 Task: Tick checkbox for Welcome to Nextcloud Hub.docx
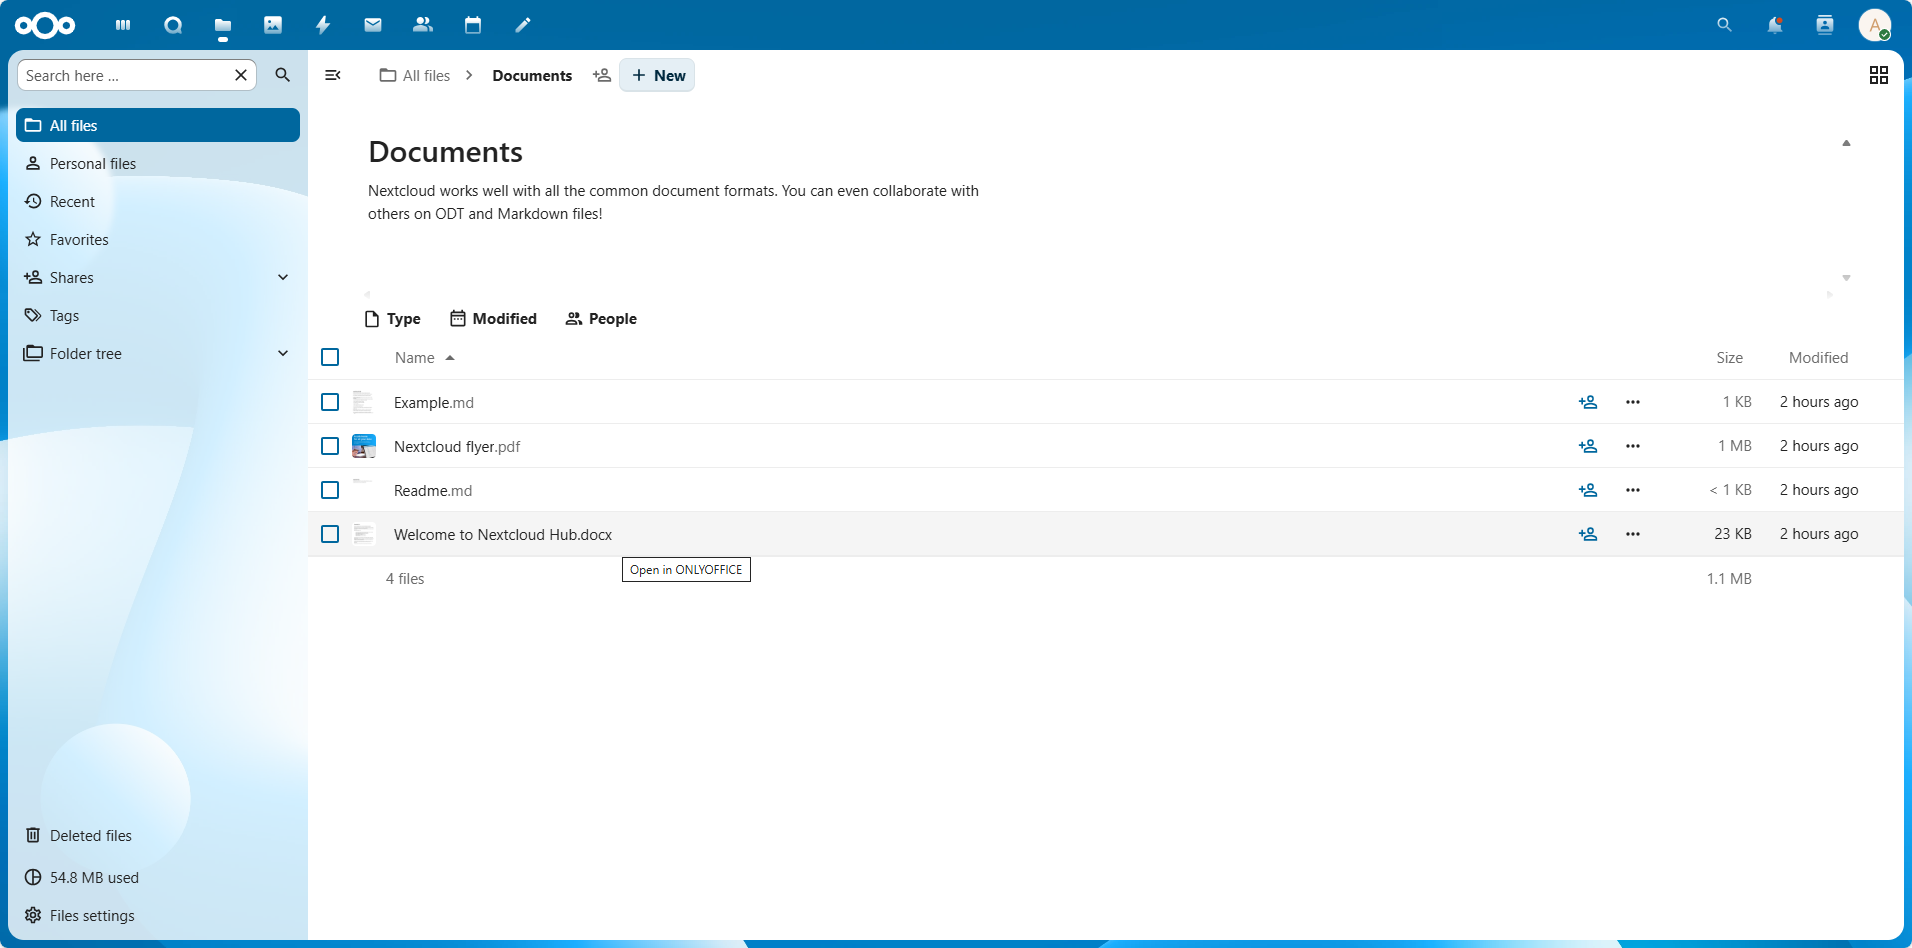click(x=330, y=534)
